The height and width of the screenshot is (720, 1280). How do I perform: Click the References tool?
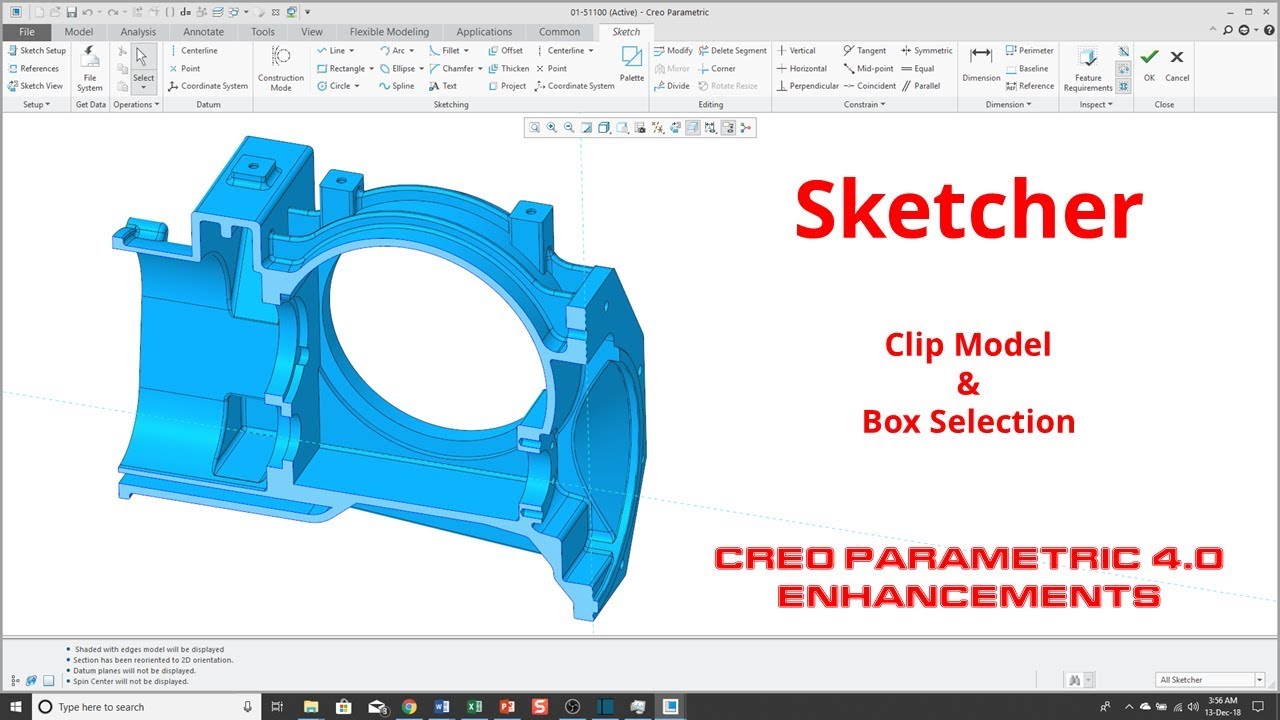(x=33, y=68)
